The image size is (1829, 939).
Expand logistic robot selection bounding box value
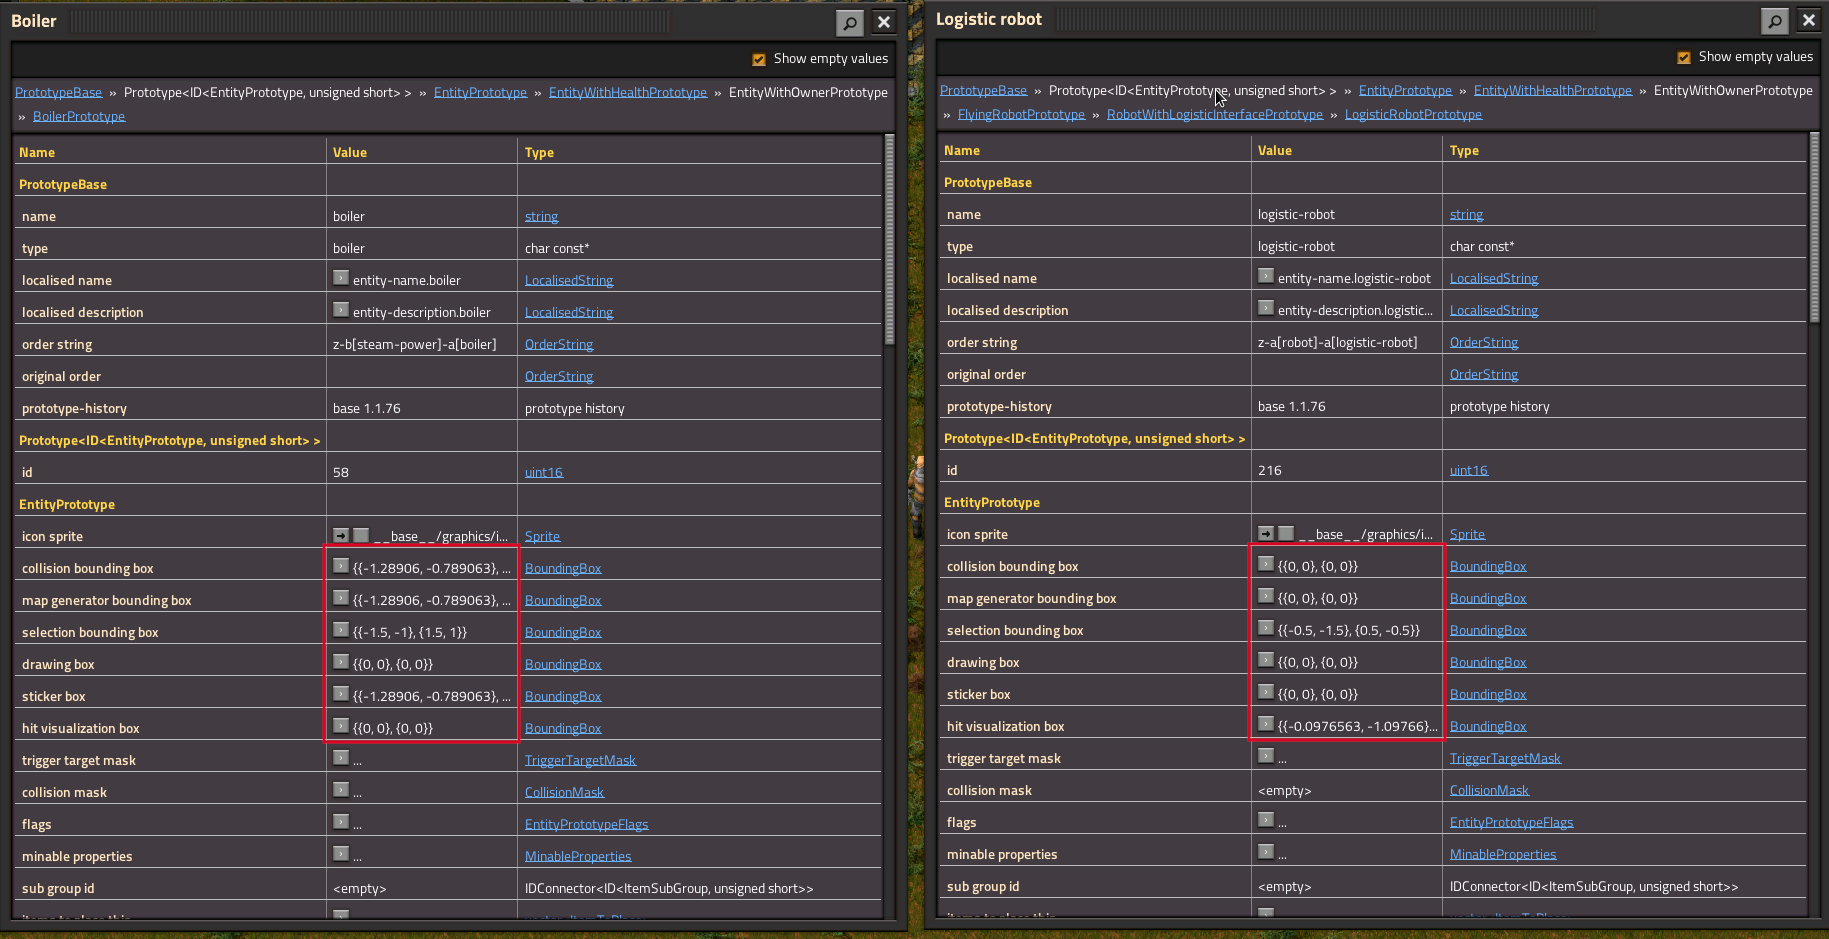pyautogui.click(x=1266, y=628)
